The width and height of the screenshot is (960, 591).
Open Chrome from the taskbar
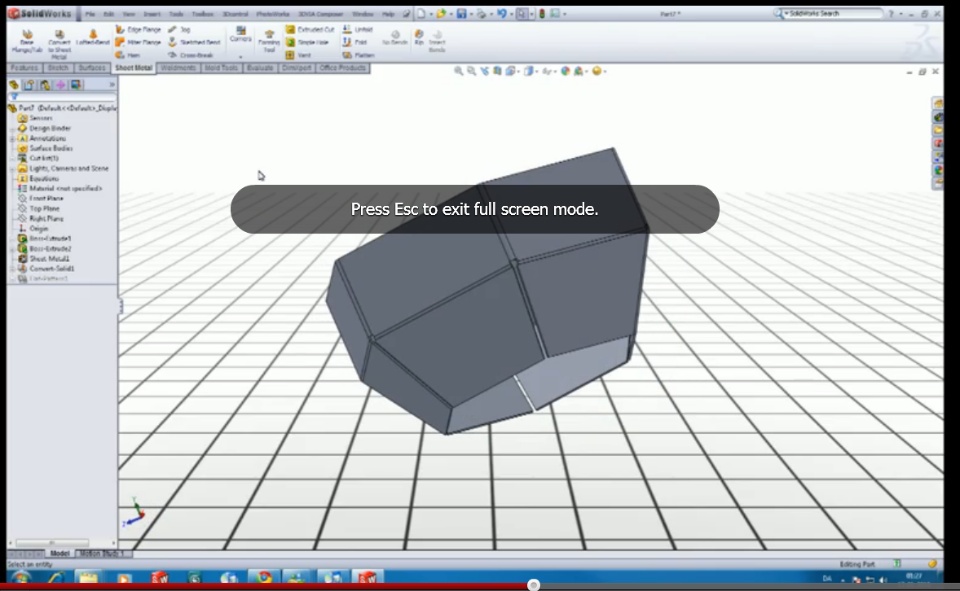(264, 578)
